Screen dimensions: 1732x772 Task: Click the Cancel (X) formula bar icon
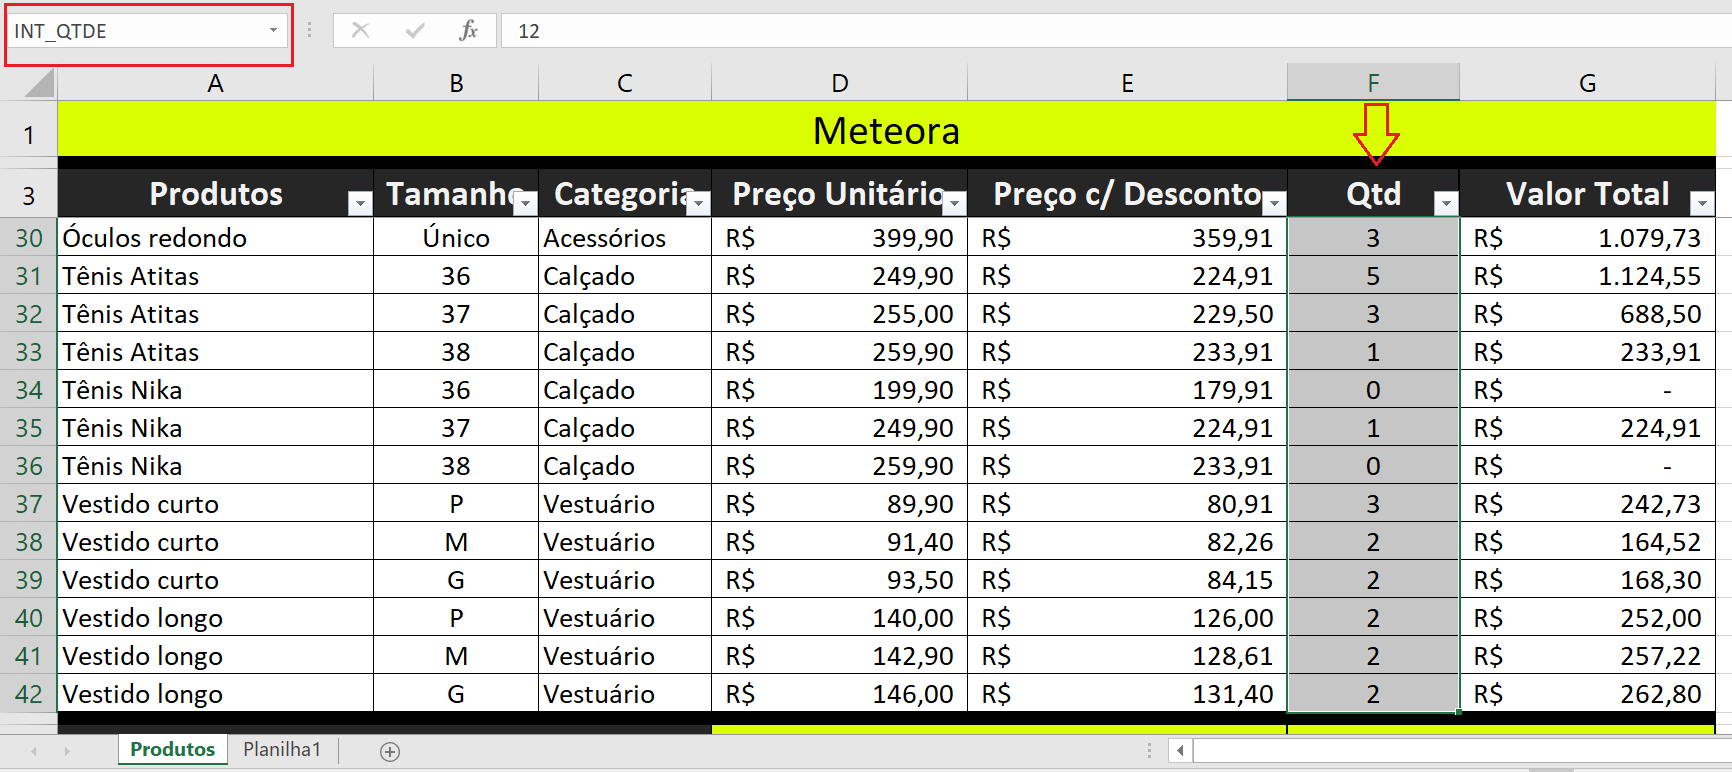click(361, 31)
